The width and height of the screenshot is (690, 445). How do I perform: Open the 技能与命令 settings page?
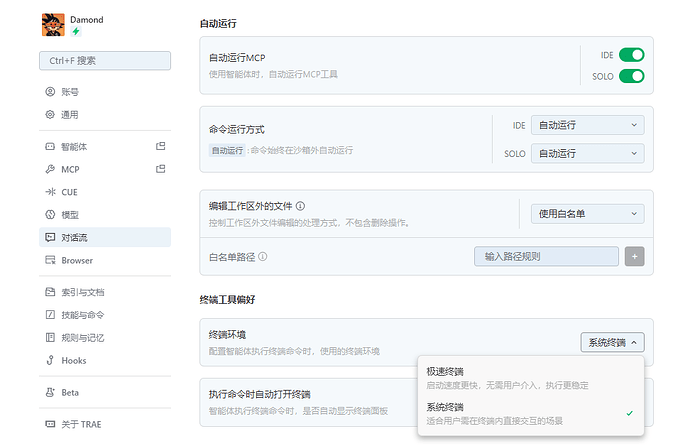105,315
